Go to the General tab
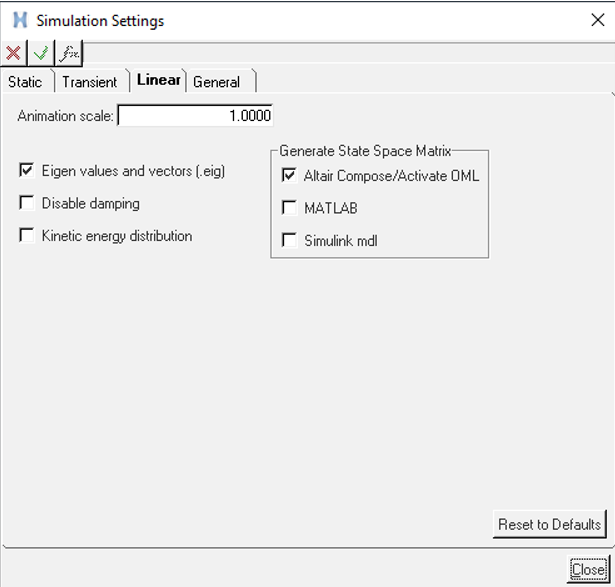615x587 pixels. [217, 82]
